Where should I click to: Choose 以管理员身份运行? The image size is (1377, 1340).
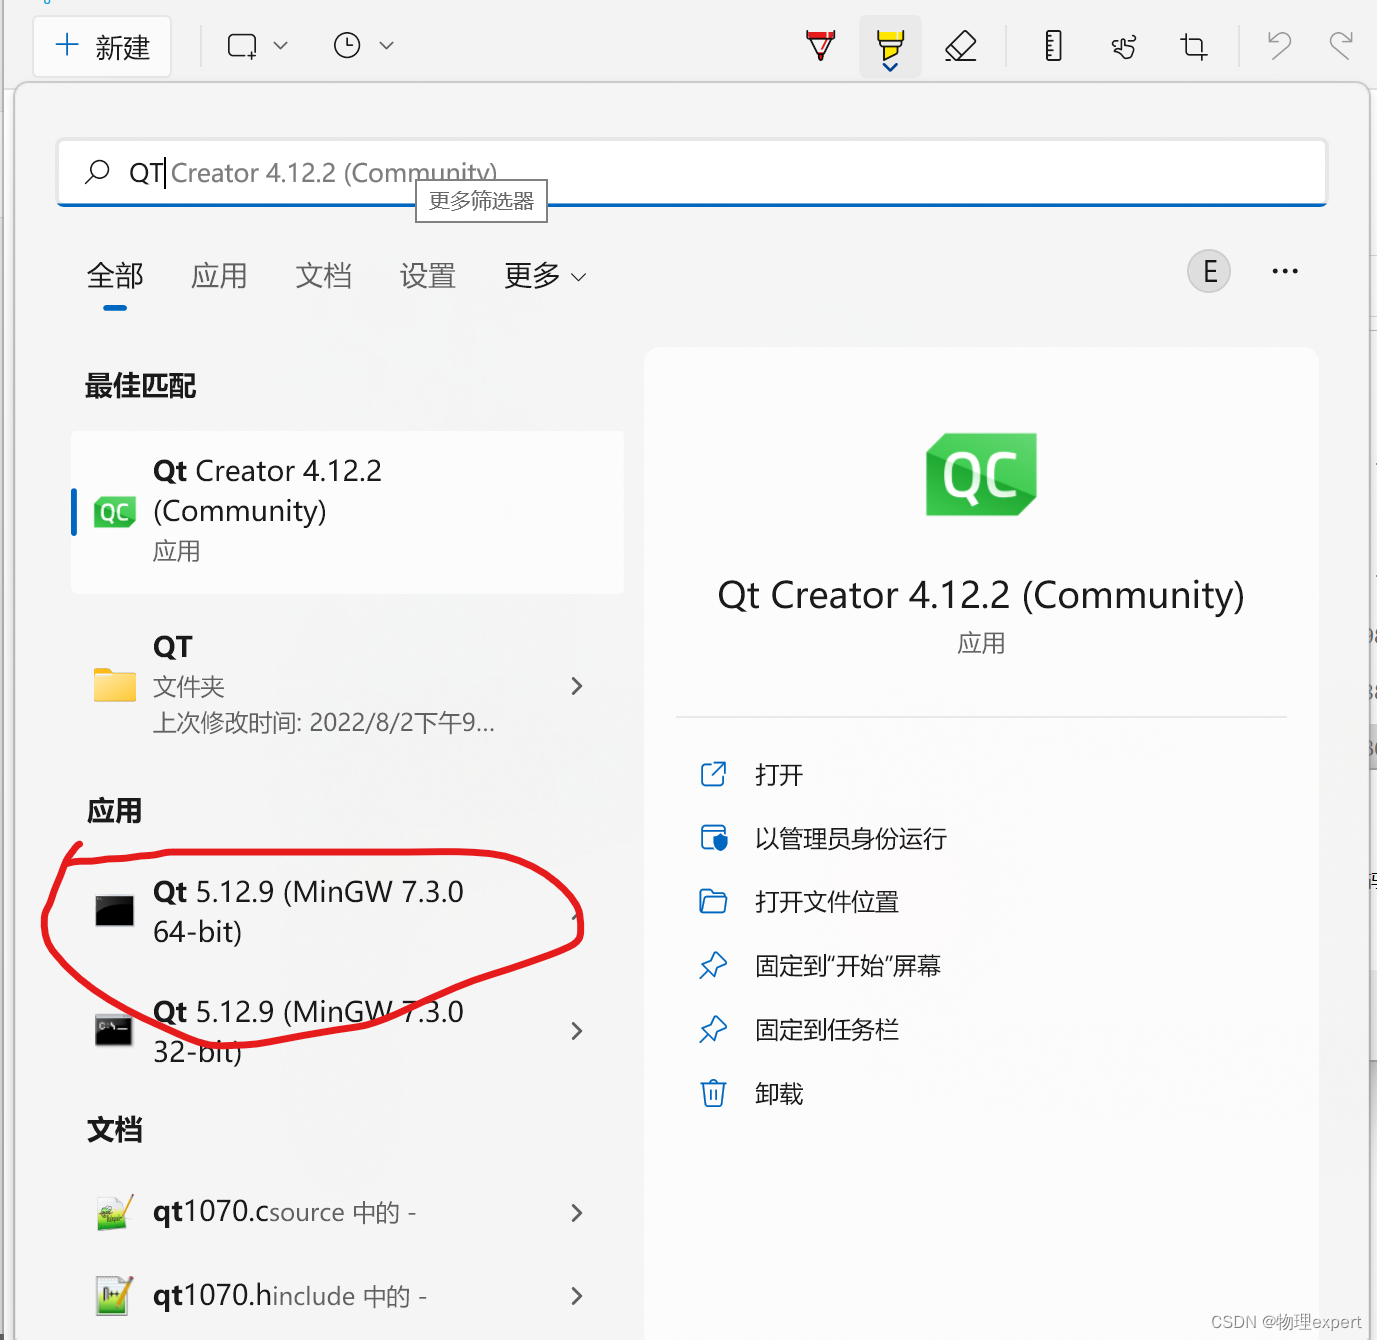point(851,839)
